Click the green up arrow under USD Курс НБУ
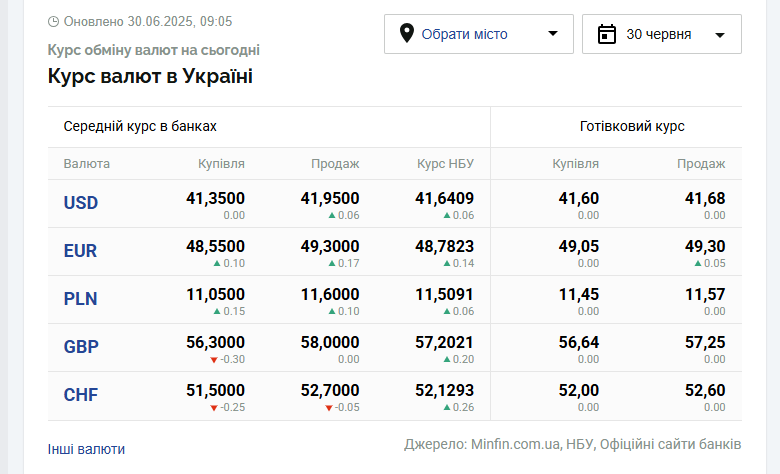This screenshot has width=780, height=474. 447,215
